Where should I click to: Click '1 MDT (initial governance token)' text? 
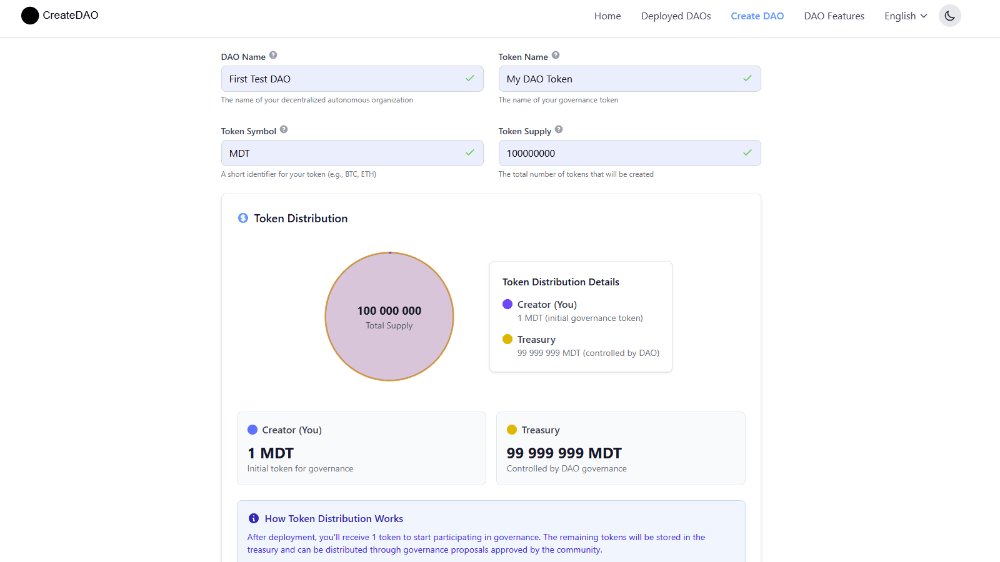click(x=580, y=318)
